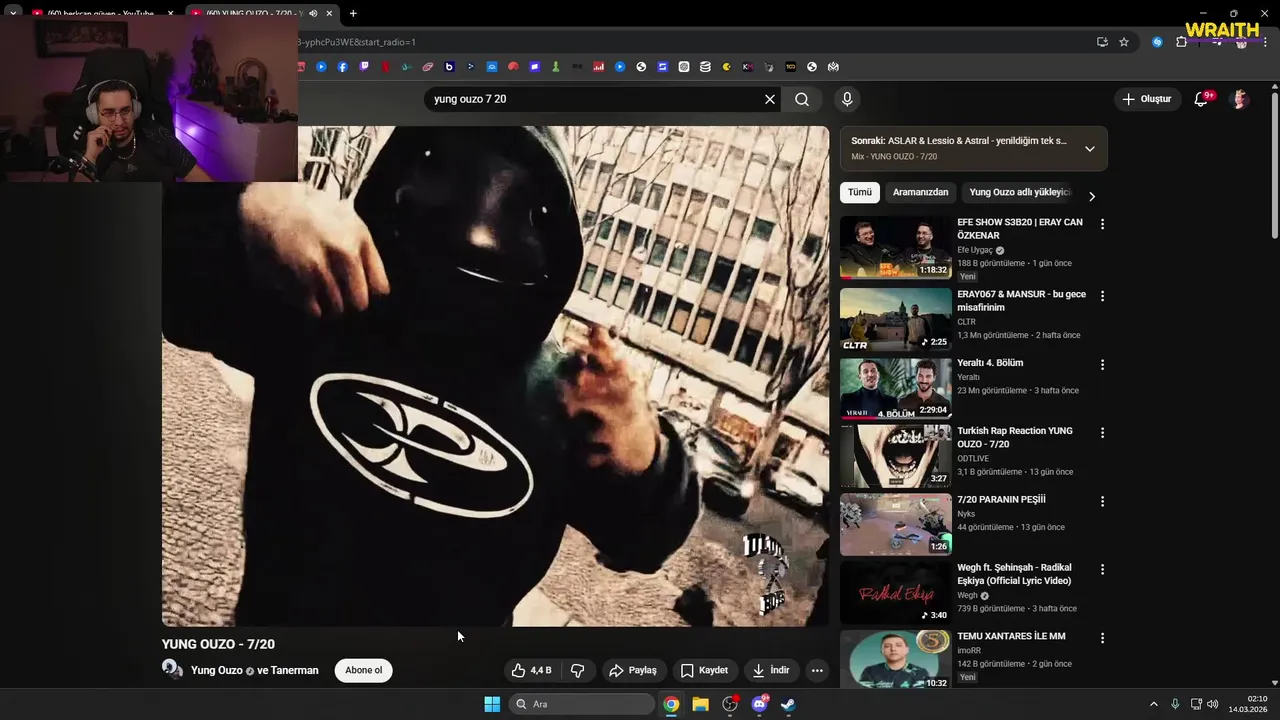Open options for Turkish Rap Reaction video

[1102, 433]
